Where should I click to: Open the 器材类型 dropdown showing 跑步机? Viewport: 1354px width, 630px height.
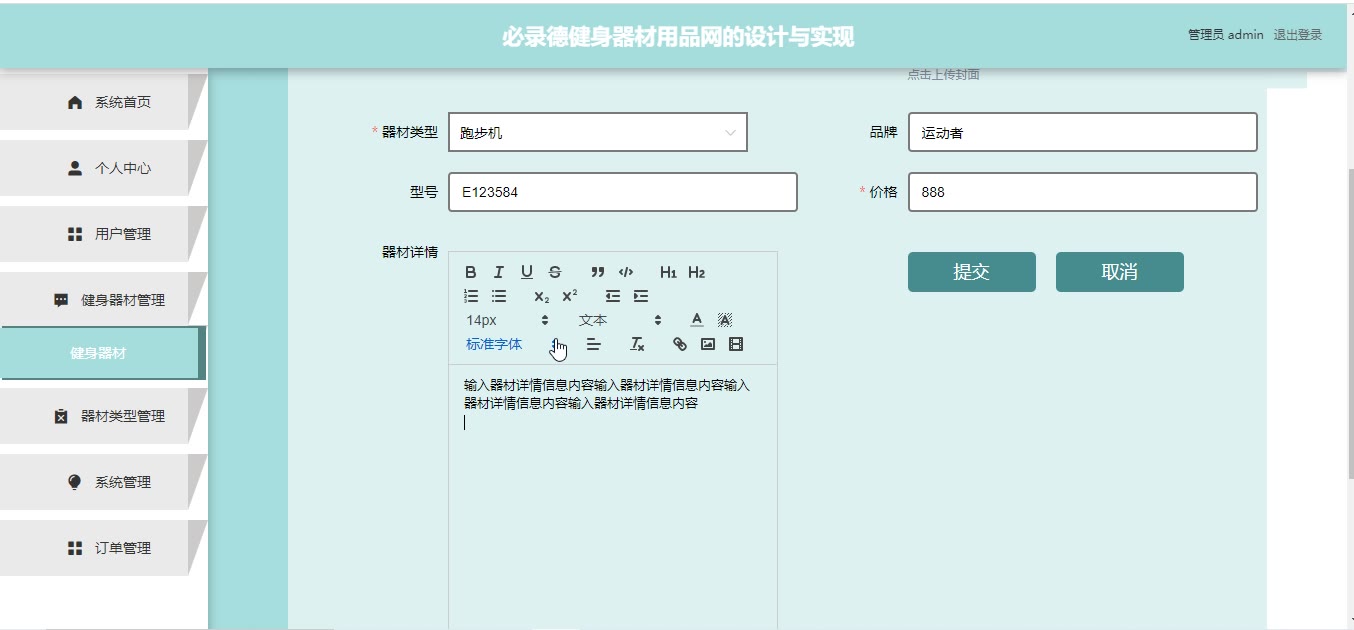597,132
